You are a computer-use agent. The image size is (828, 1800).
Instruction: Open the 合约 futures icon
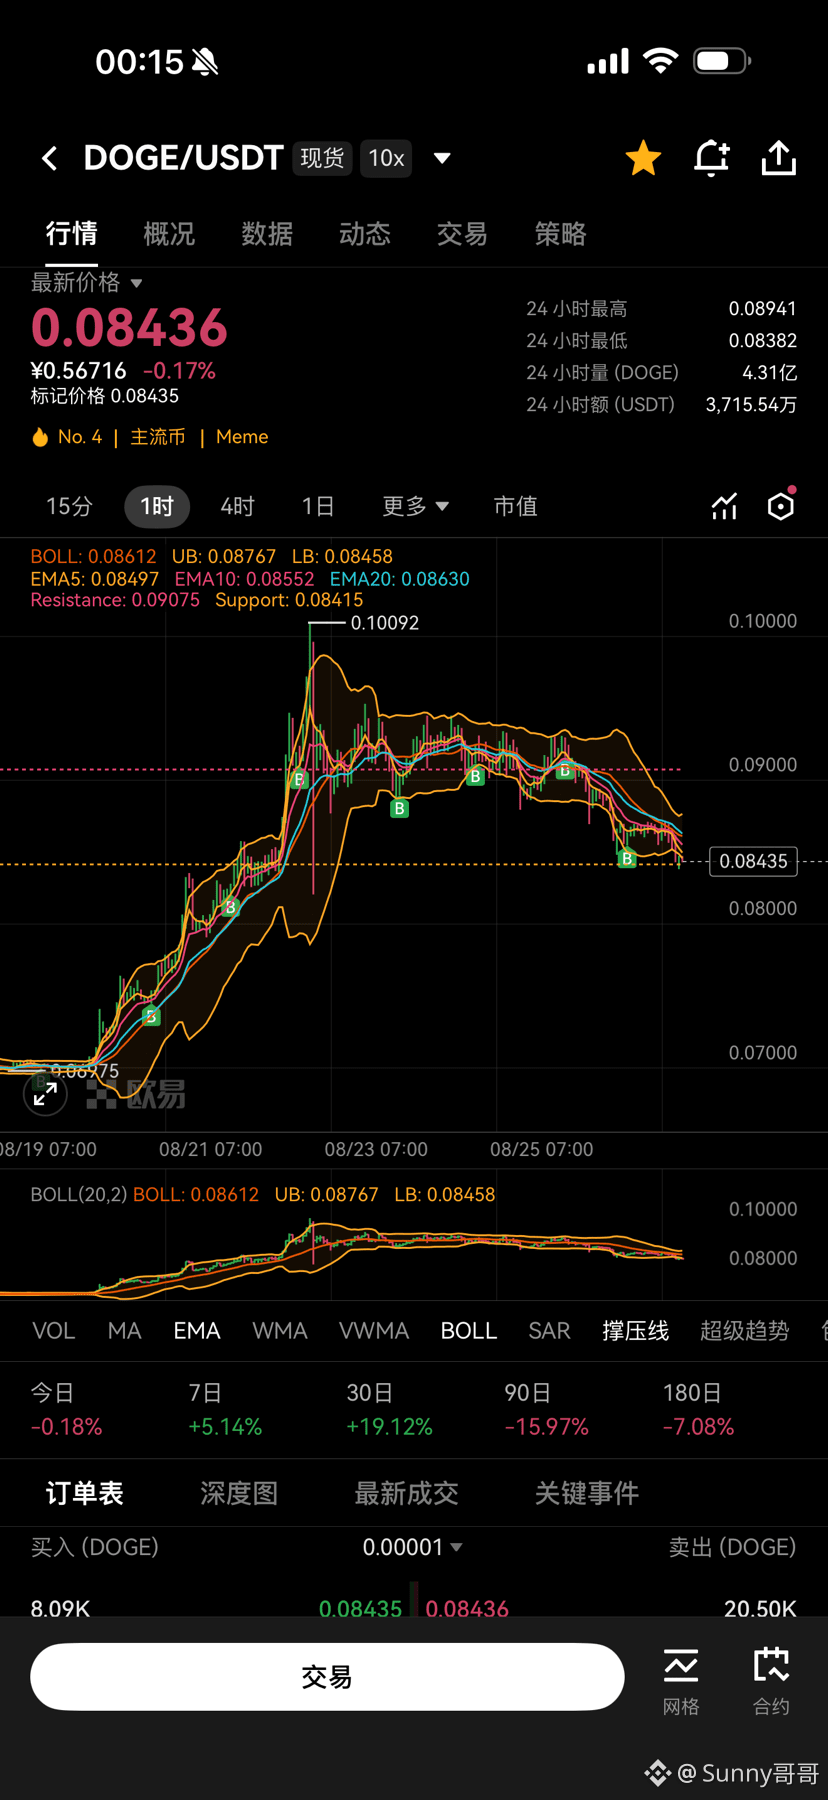[x=771, y=1681]
